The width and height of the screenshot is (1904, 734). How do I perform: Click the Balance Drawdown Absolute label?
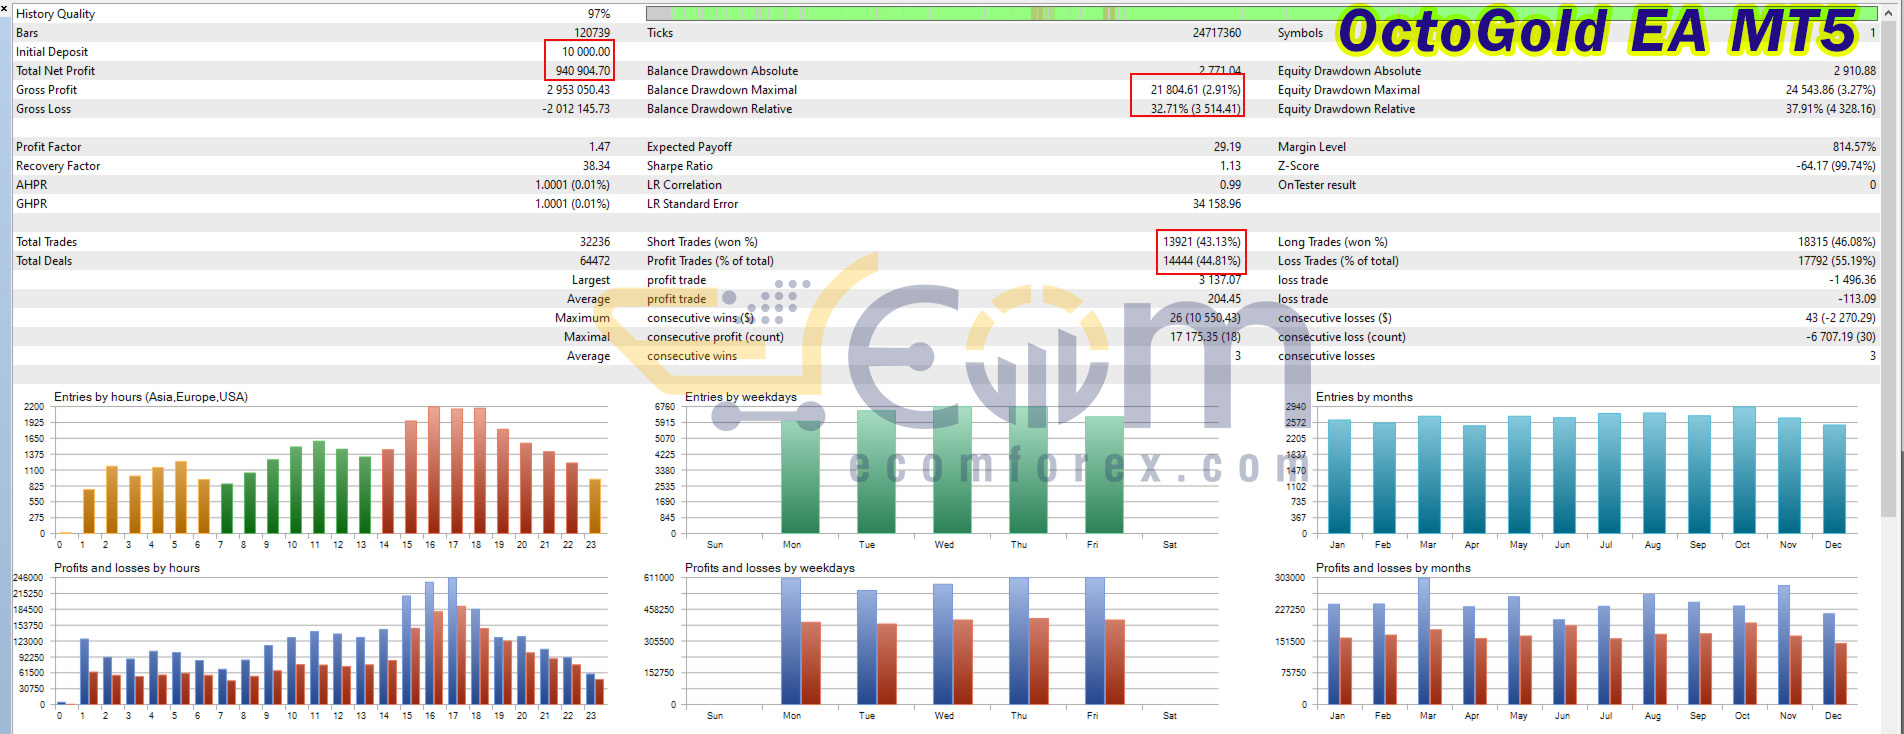(x=722, y=71)
